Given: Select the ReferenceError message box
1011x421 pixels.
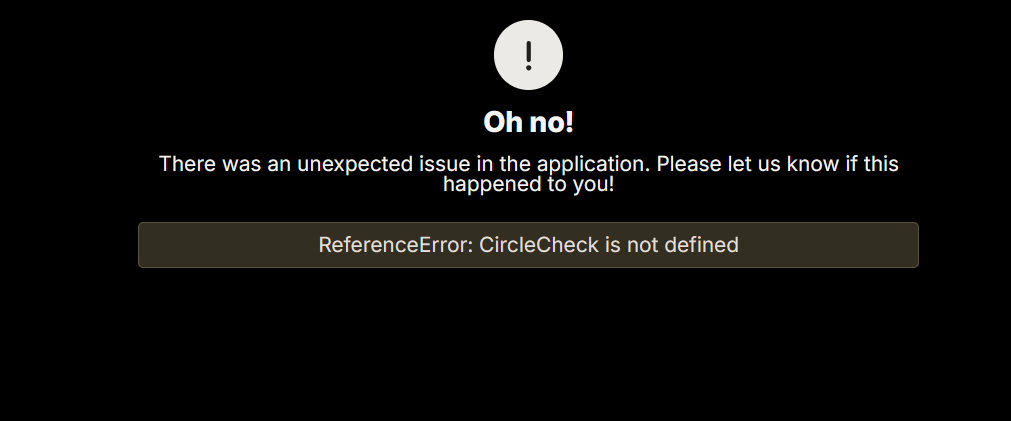Looking at the screenshot, I should 528,245.
